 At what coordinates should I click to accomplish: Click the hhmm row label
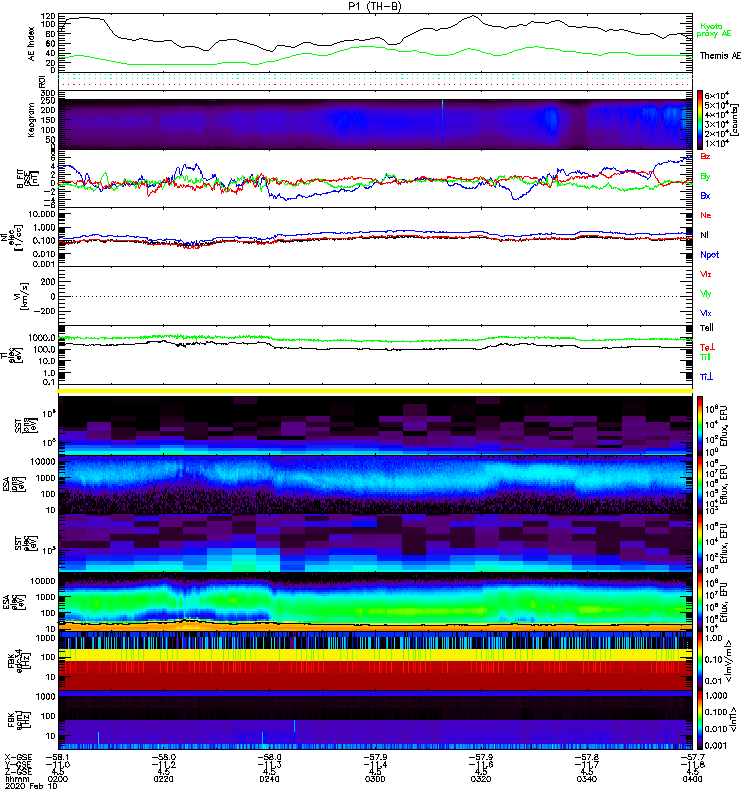tap(16, 779)
